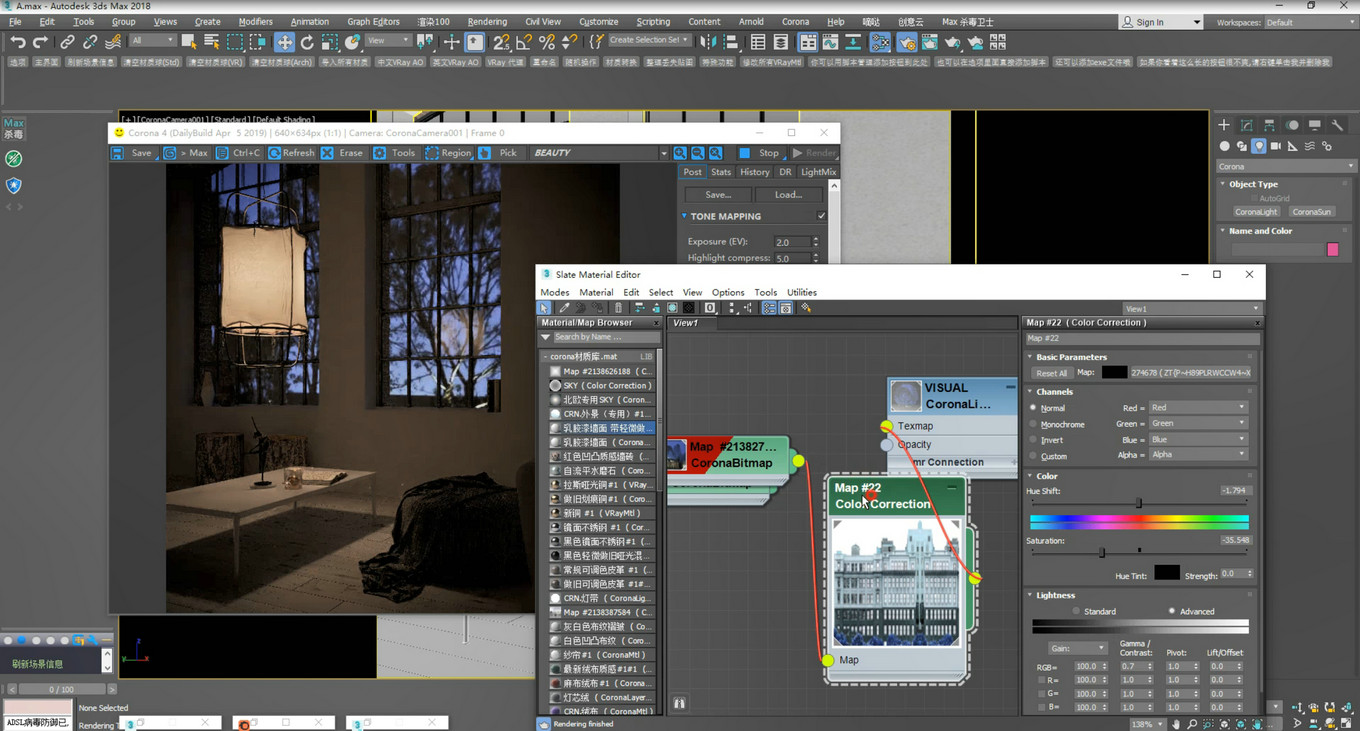
Task: Choose Standard lightness radio button
Action: [1076, 611]
